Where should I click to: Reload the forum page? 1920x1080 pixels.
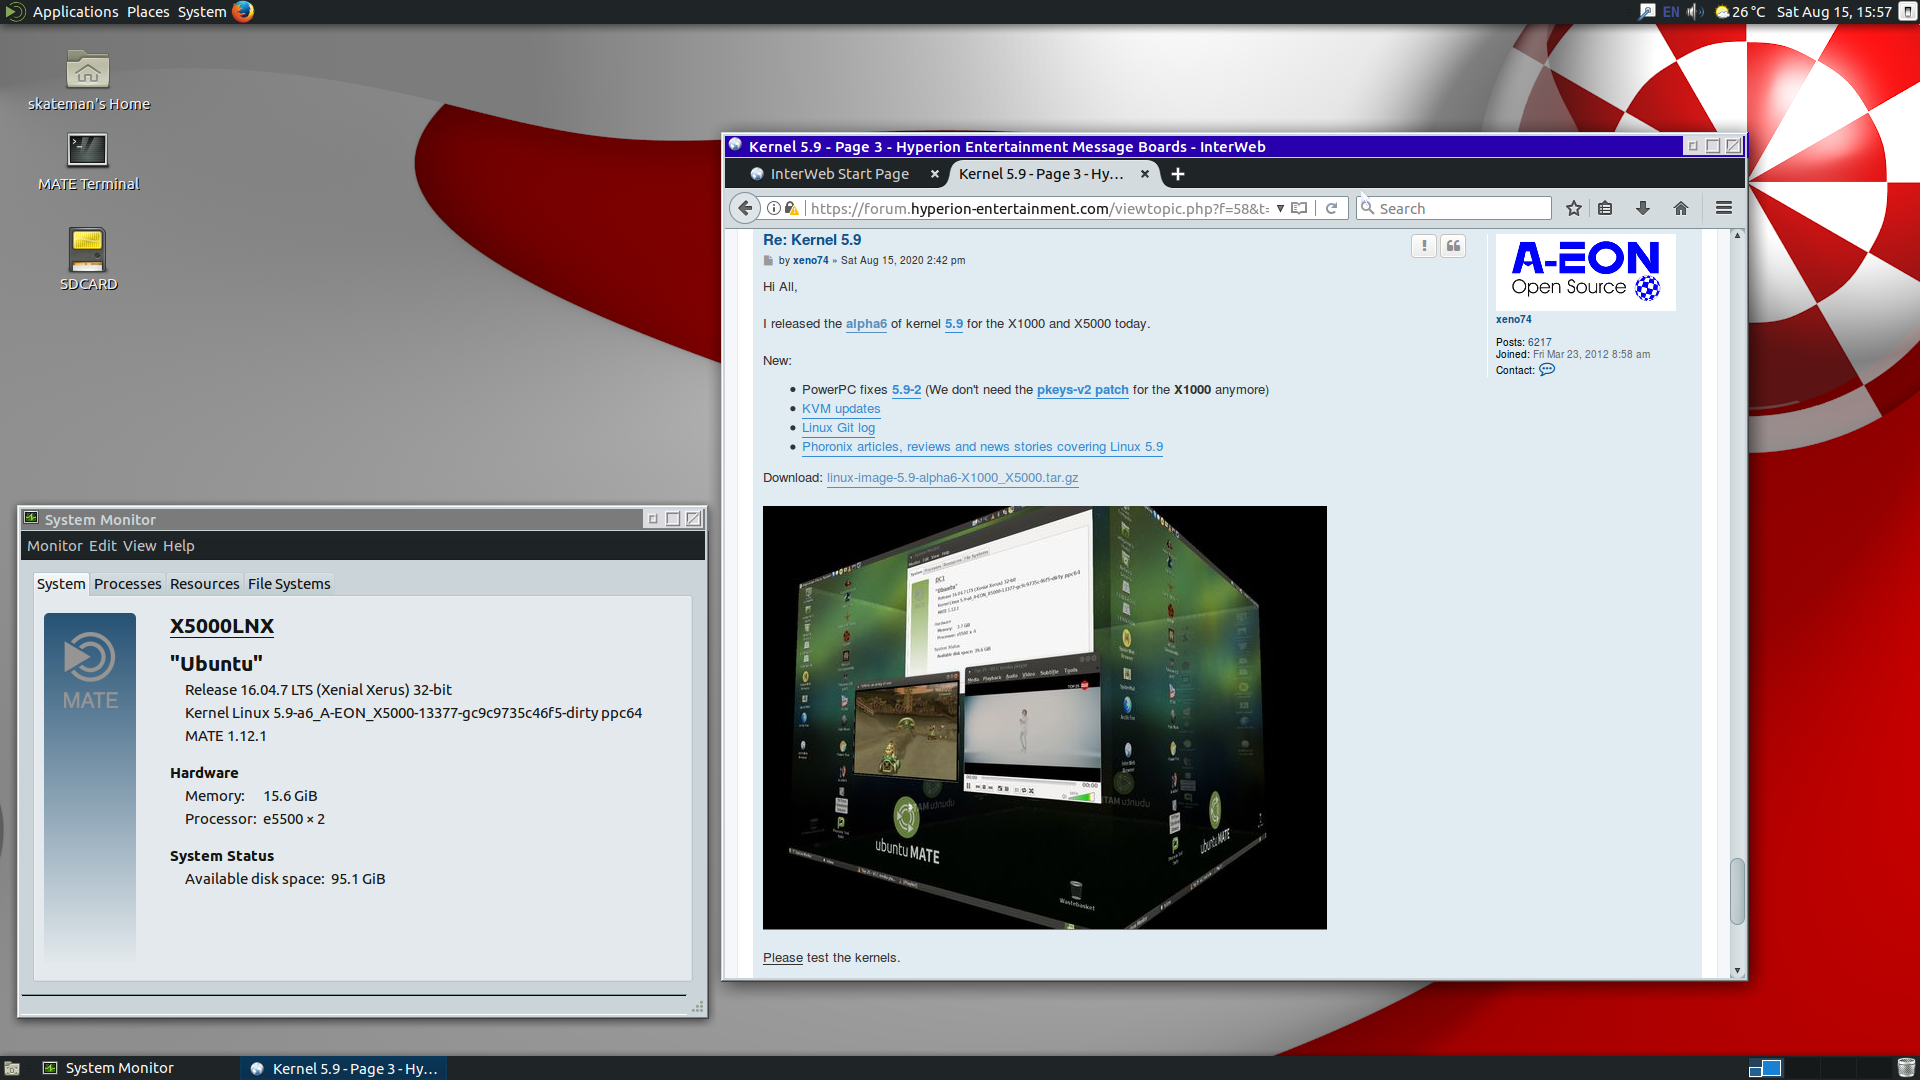click(1331, 208)
